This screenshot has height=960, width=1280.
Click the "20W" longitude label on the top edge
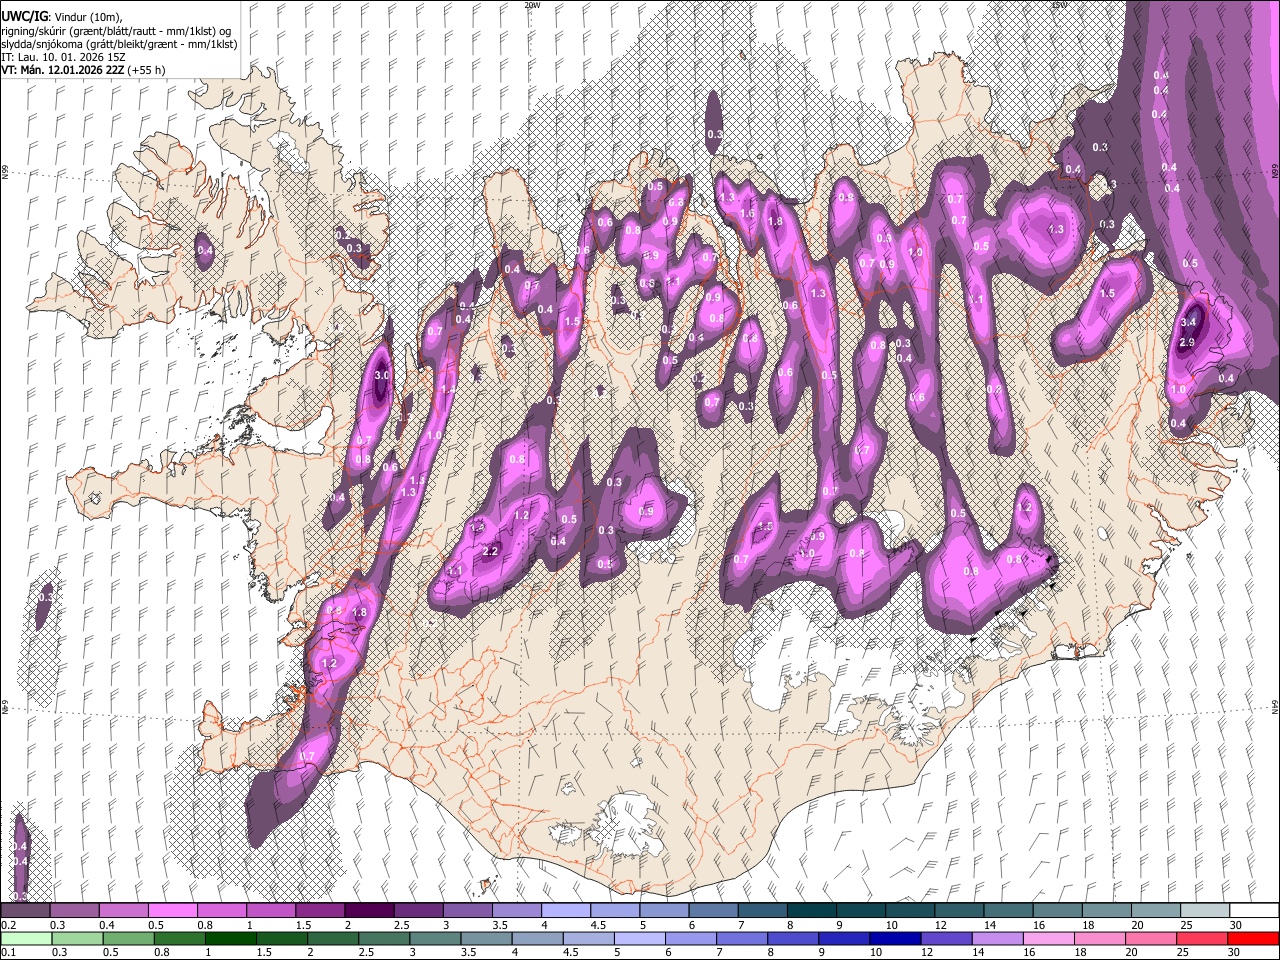click(532, 5)
